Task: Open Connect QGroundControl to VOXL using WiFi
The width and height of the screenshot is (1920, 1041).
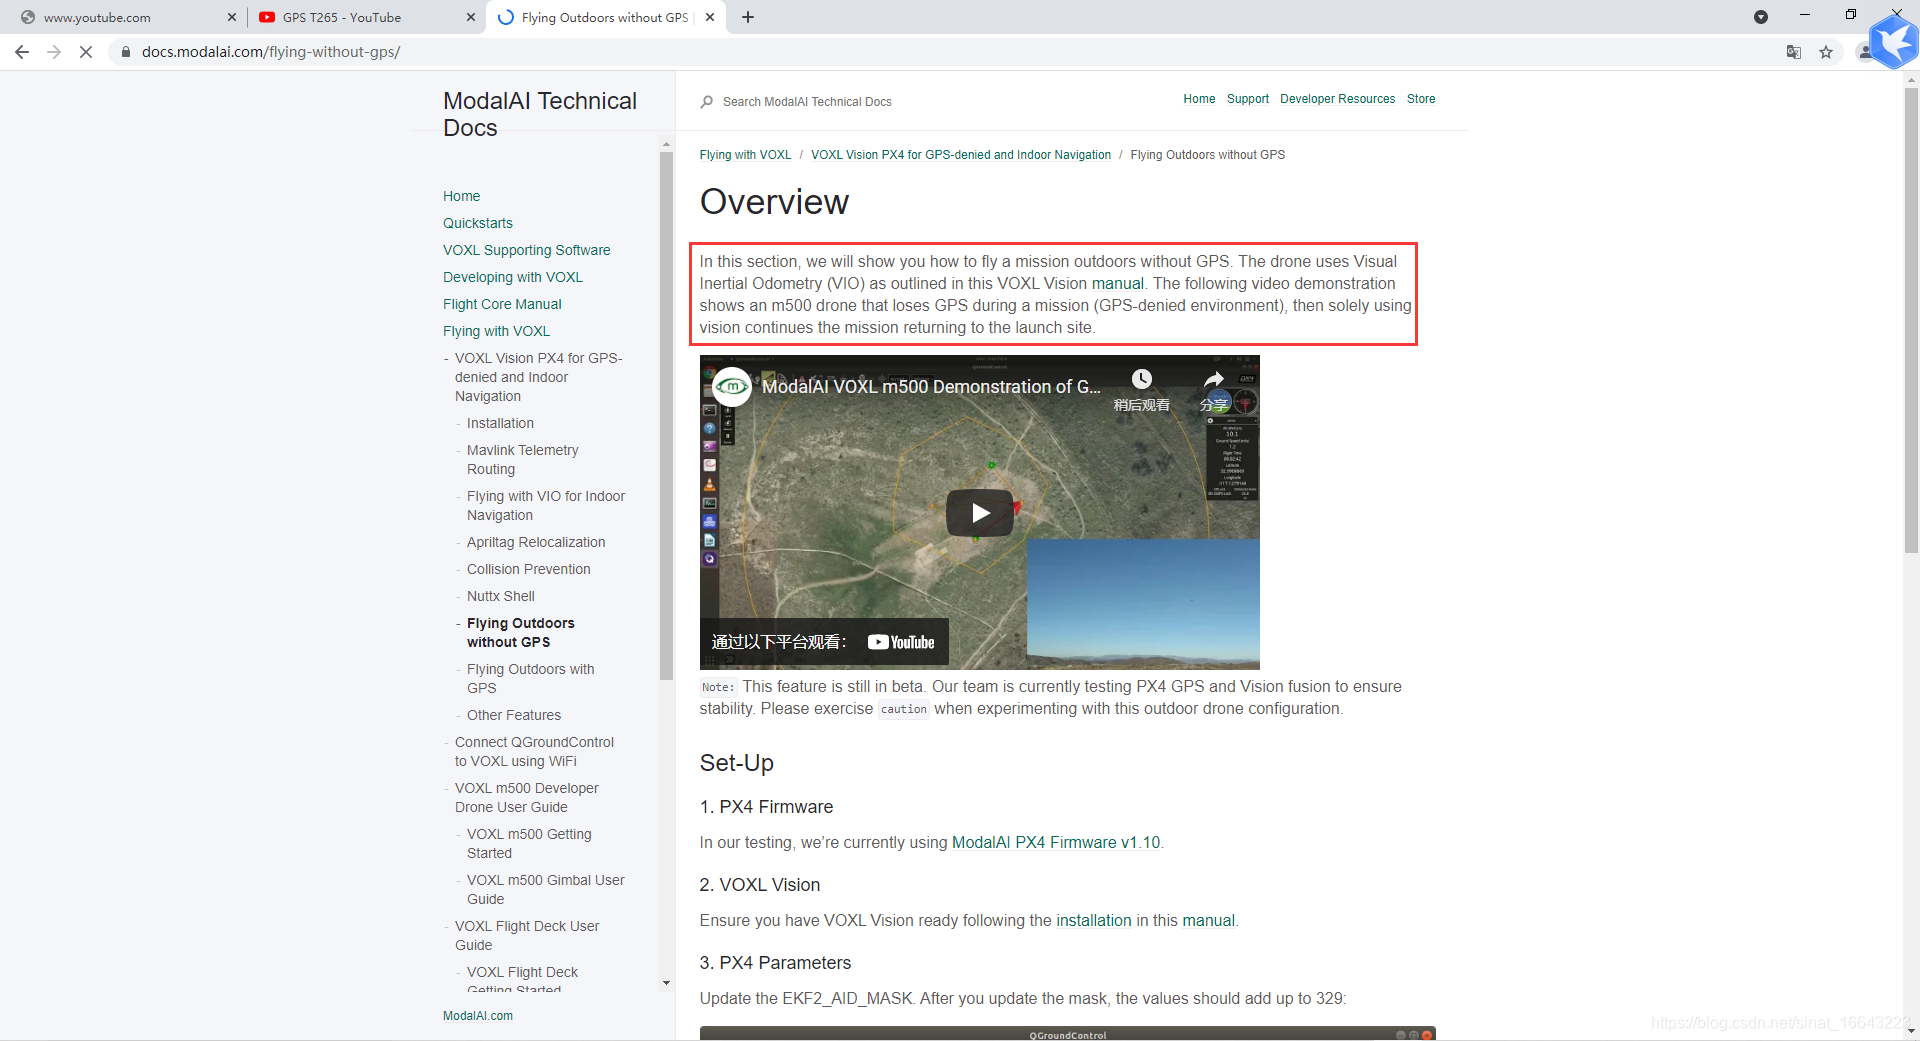Action: (x=535, y=752)
